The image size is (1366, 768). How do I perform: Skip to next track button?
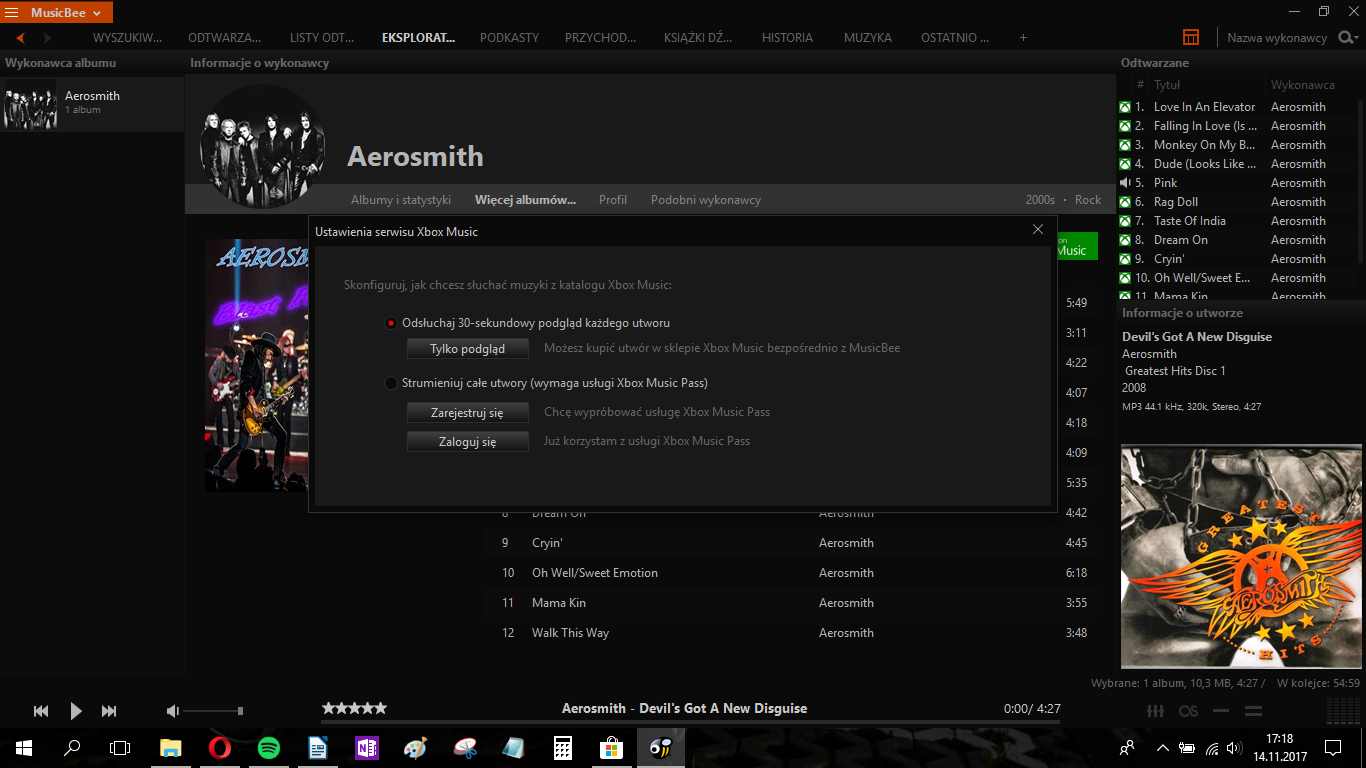pos(109,711)
